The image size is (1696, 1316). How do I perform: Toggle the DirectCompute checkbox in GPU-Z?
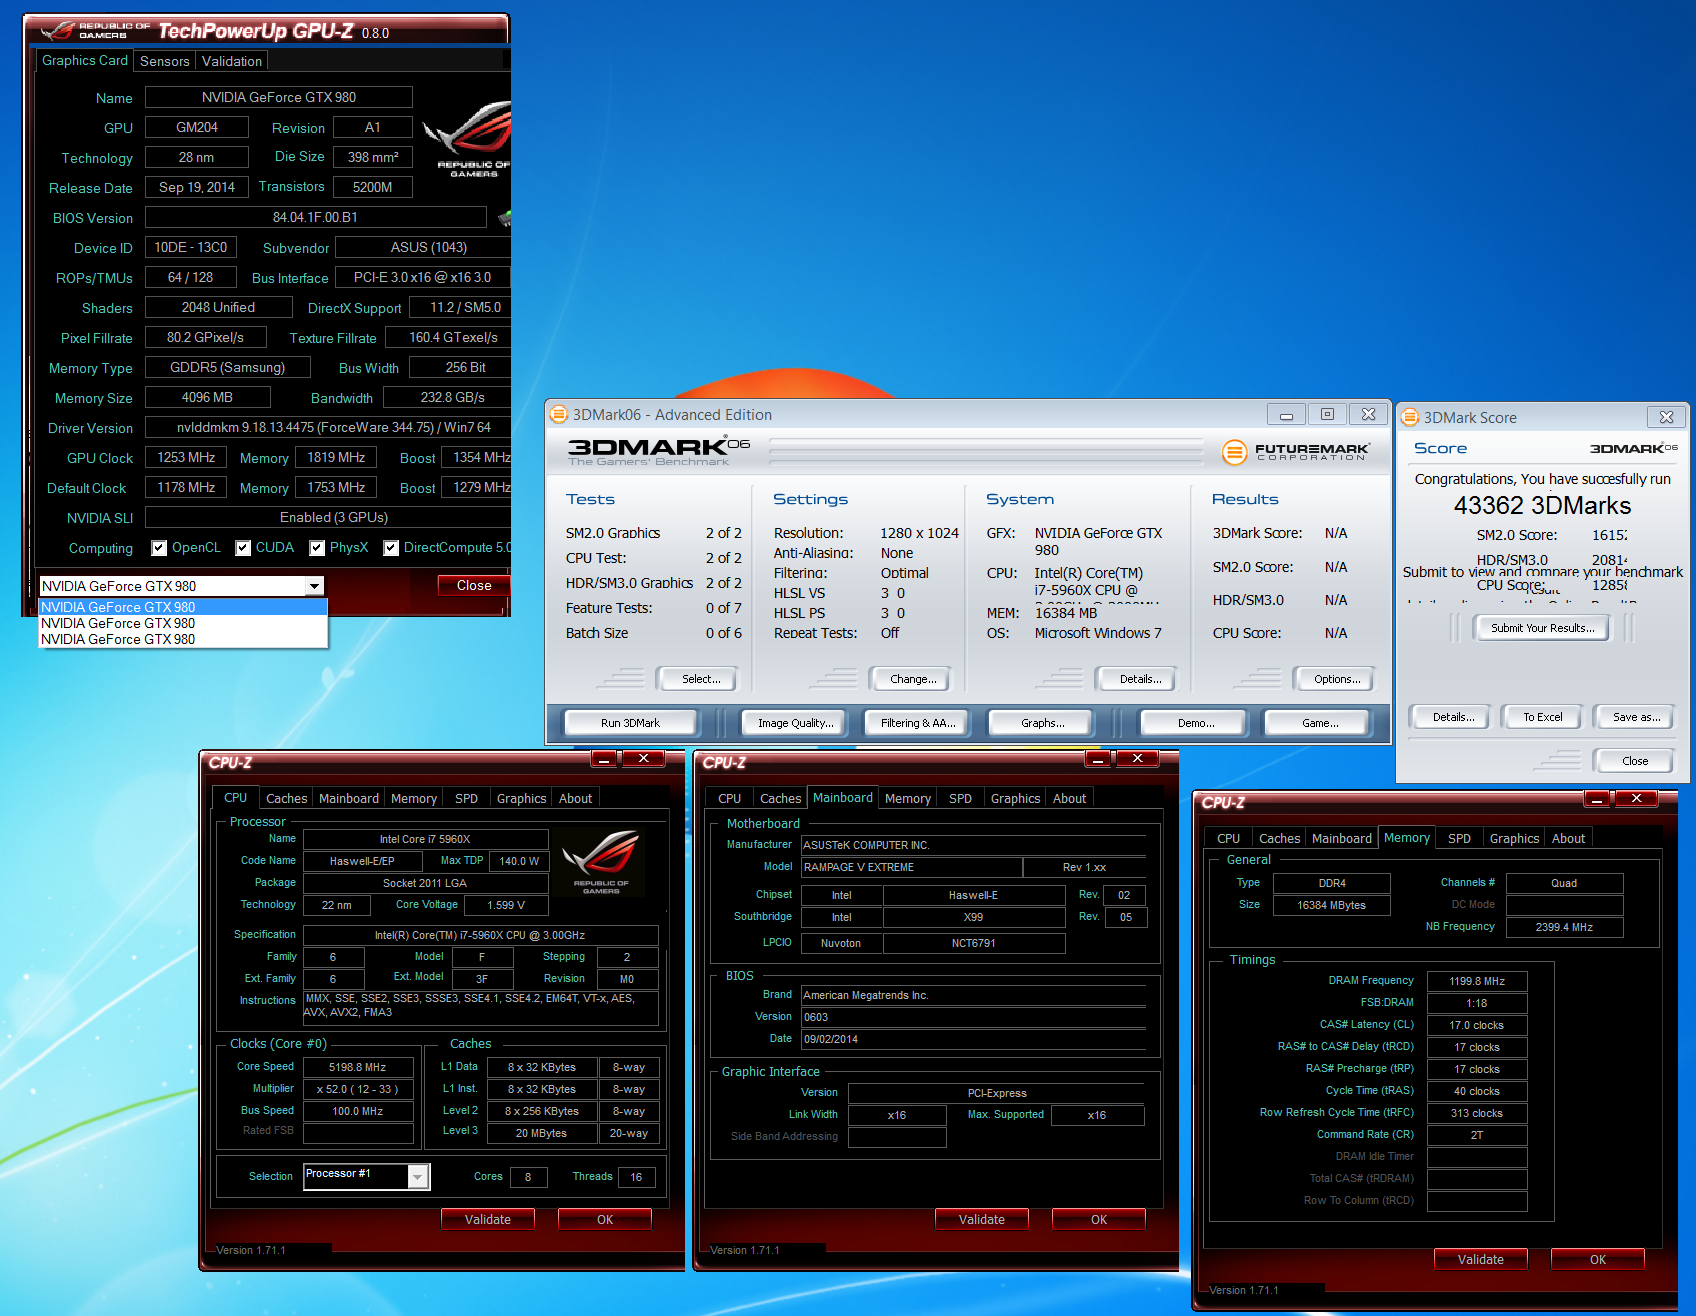click(391, 548)
